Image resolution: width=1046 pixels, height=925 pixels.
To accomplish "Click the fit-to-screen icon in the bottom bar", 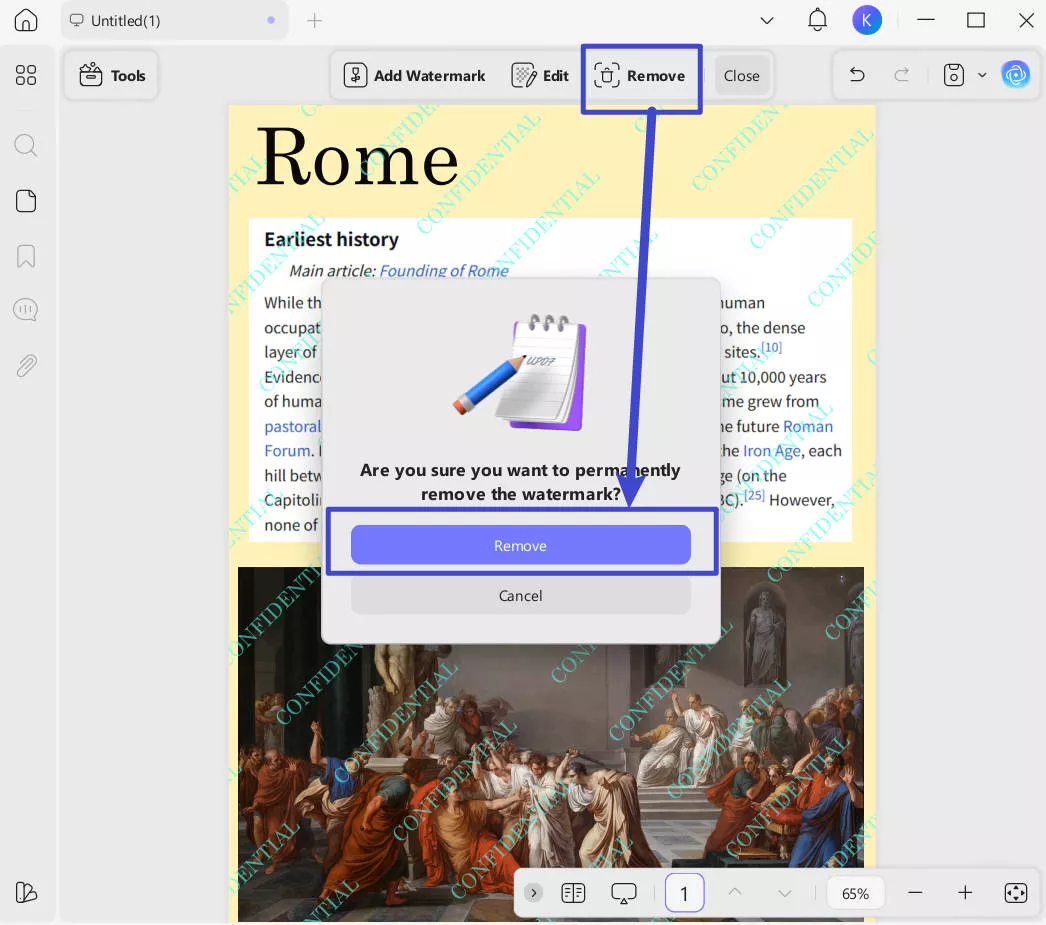I will pos(1016,892).
